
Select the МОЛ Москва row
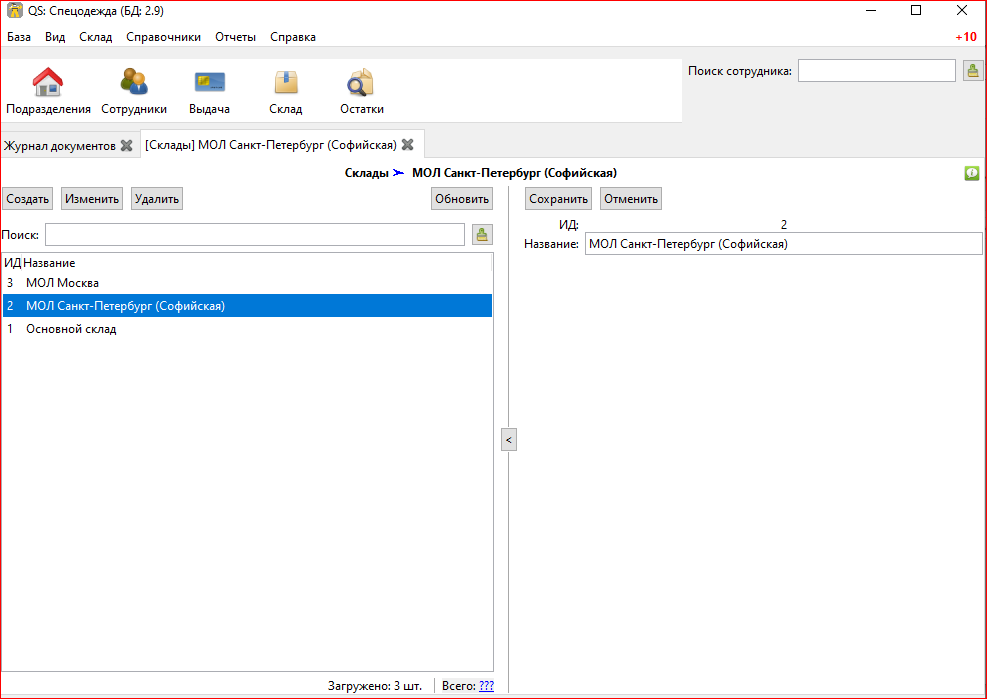point(62,283)
